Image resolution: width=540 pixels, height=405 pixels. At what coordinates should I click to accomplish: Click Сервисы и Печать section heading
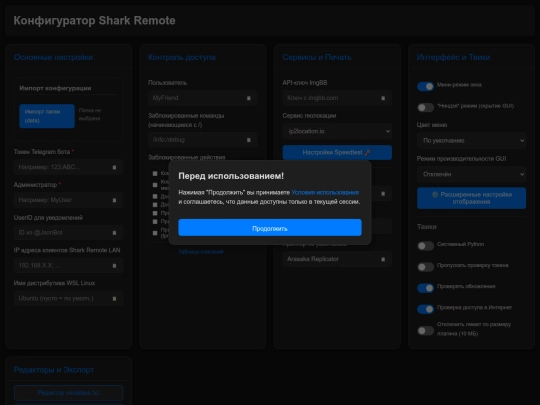(317, 57)
